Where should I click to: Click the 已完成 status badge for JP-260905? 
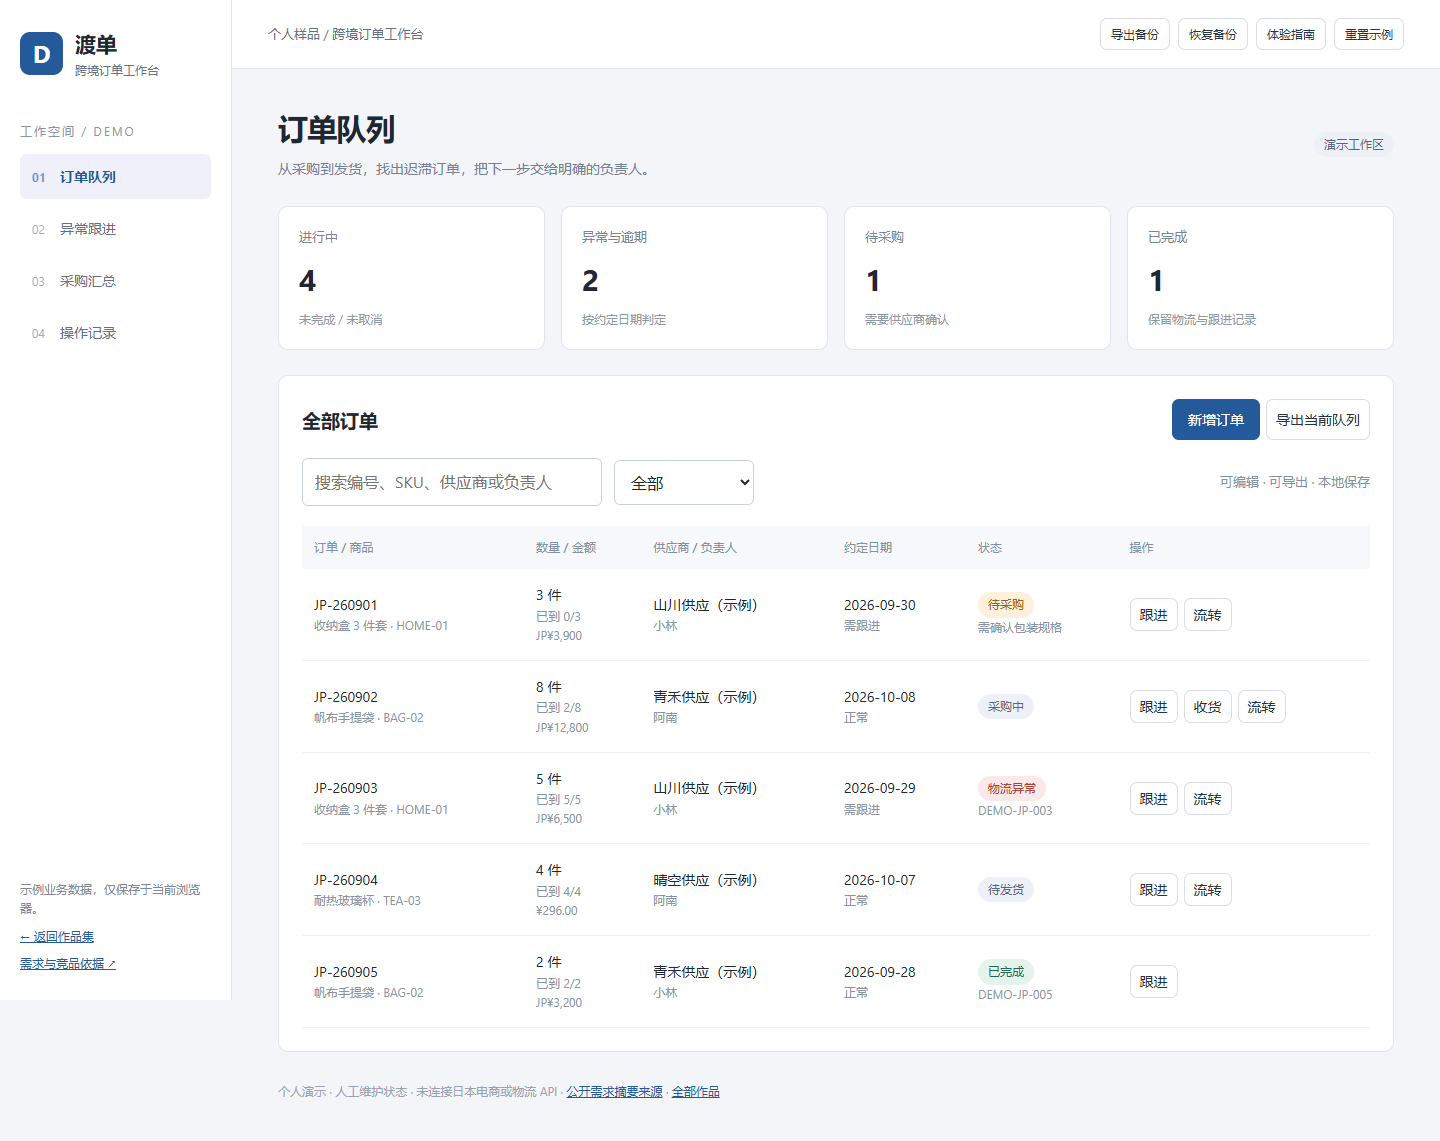1006,971
